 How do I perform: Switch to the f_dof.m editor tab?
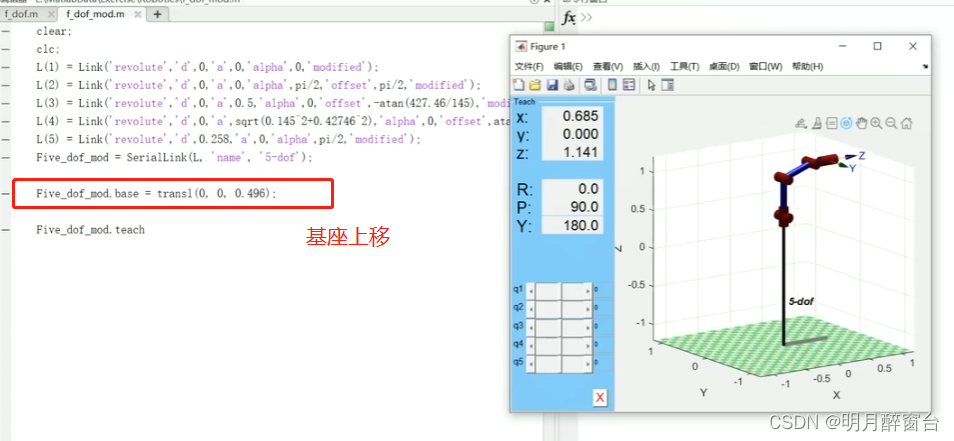[x=21, y=14]
